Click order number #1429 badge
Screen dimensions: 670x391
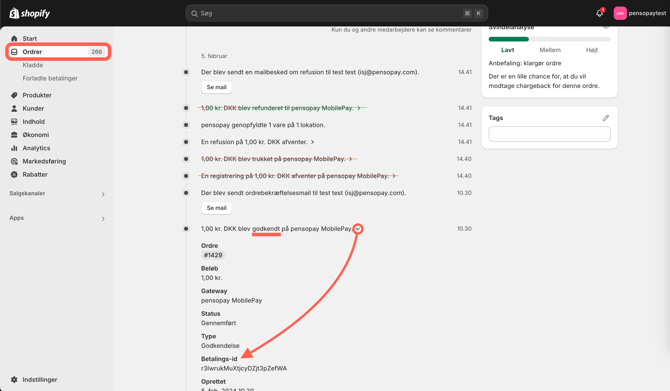pos(213,255)
